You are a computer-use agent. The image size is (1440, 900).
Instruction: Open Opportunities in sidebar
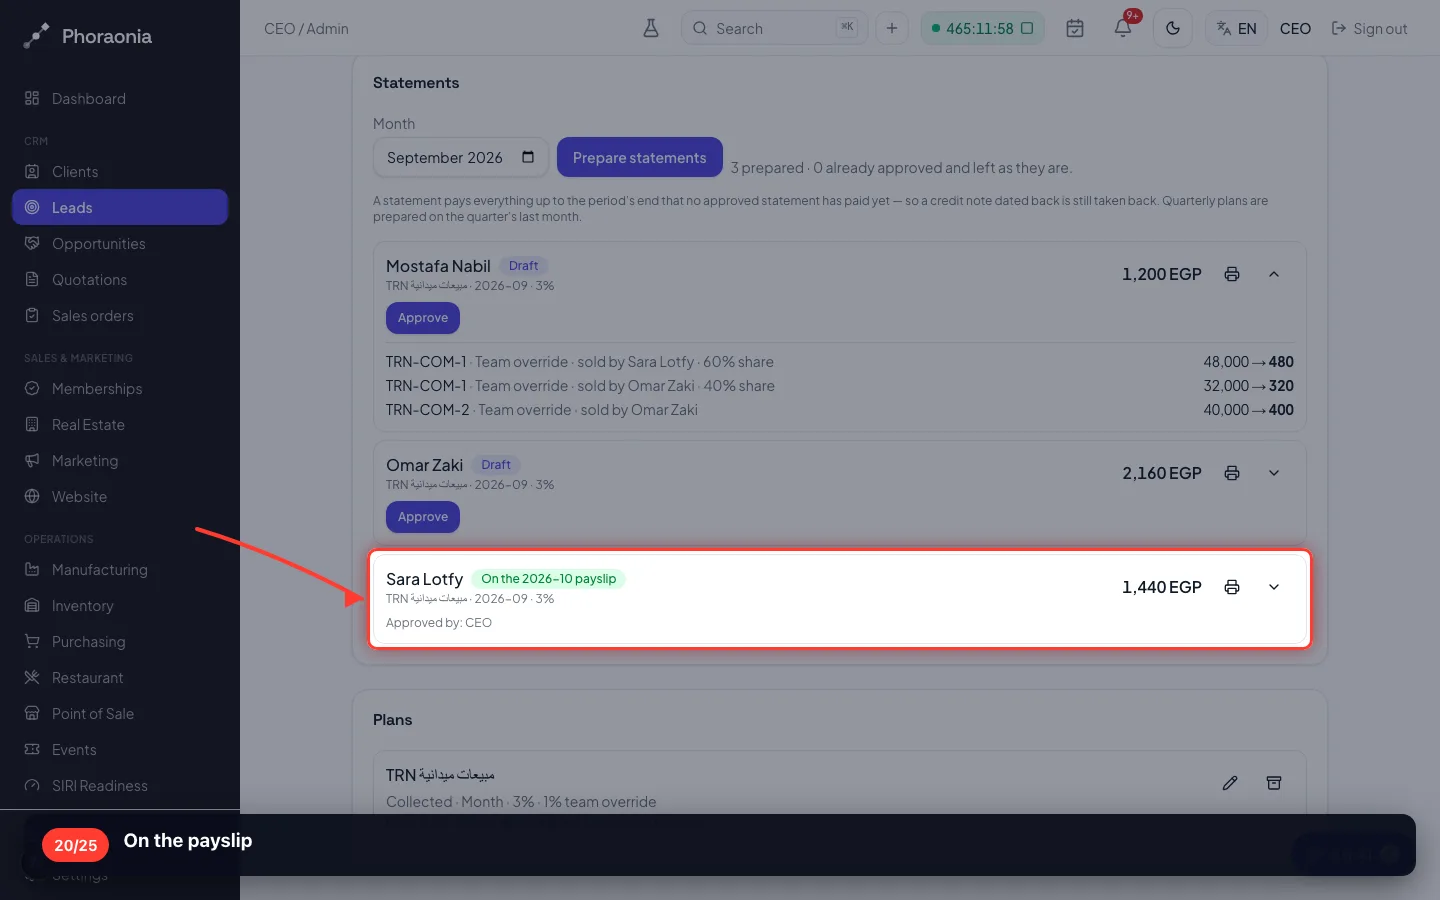(x=120, y=244)
